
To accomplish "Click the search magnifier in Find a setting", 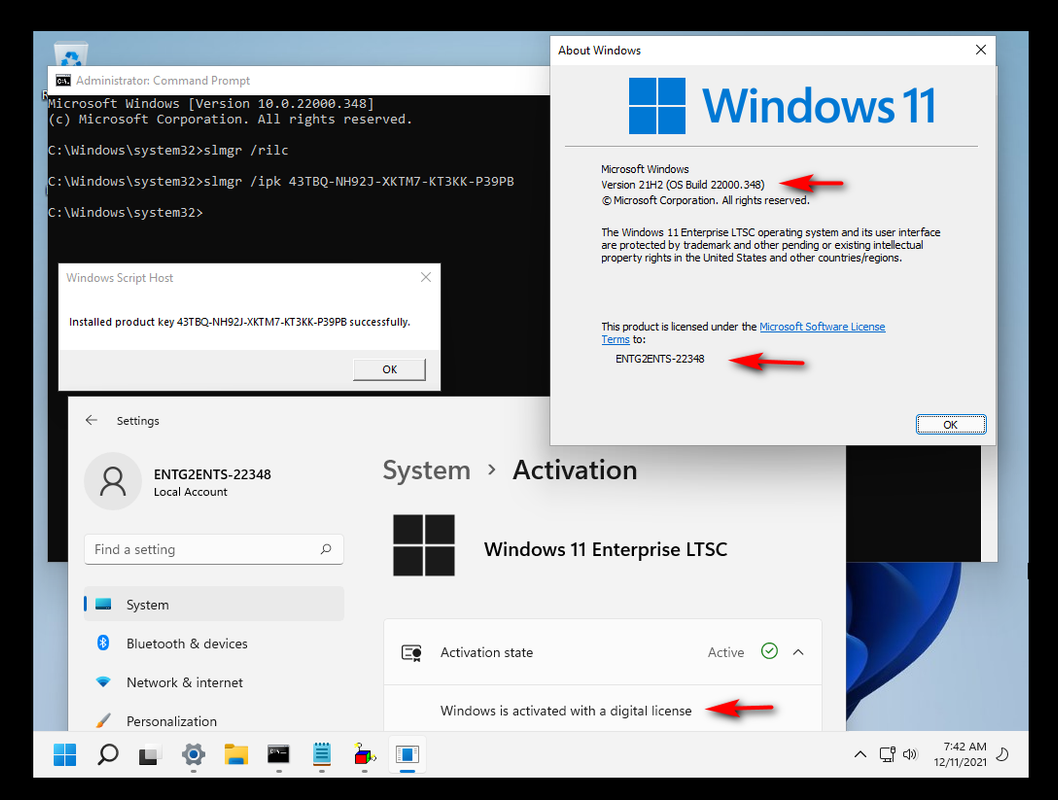I will click(326, 549).
